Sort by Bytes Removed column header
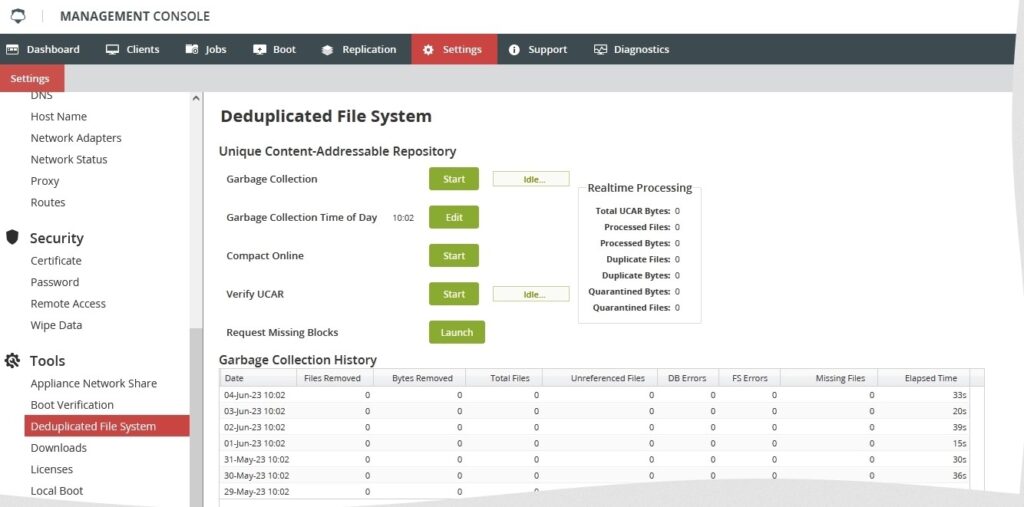Screen dimensions: 1024x507 pyautogui.click(x=419, y=378)
